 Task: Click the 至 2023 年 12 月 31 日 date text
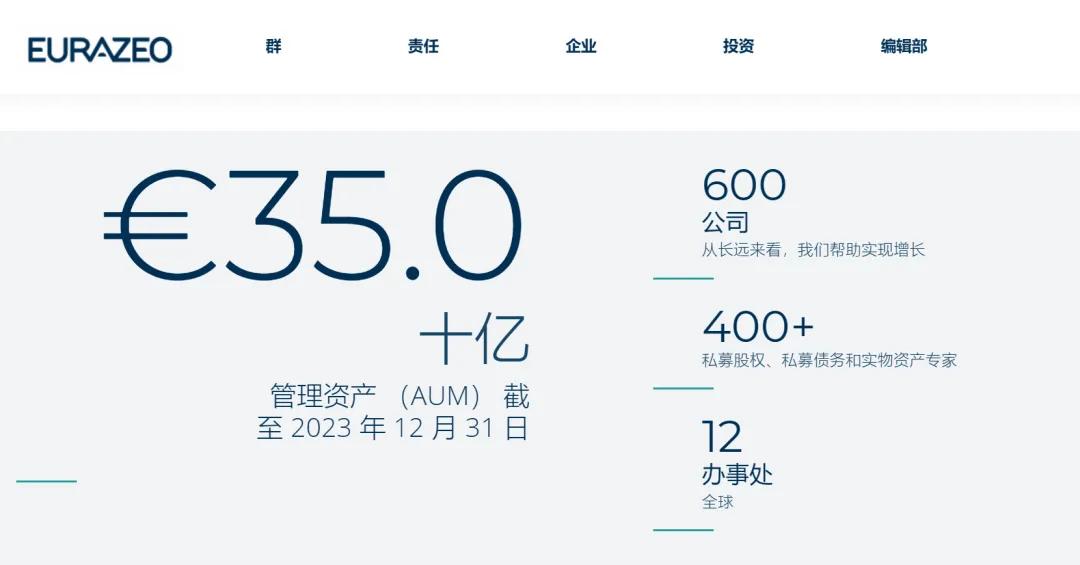point(393,428)
